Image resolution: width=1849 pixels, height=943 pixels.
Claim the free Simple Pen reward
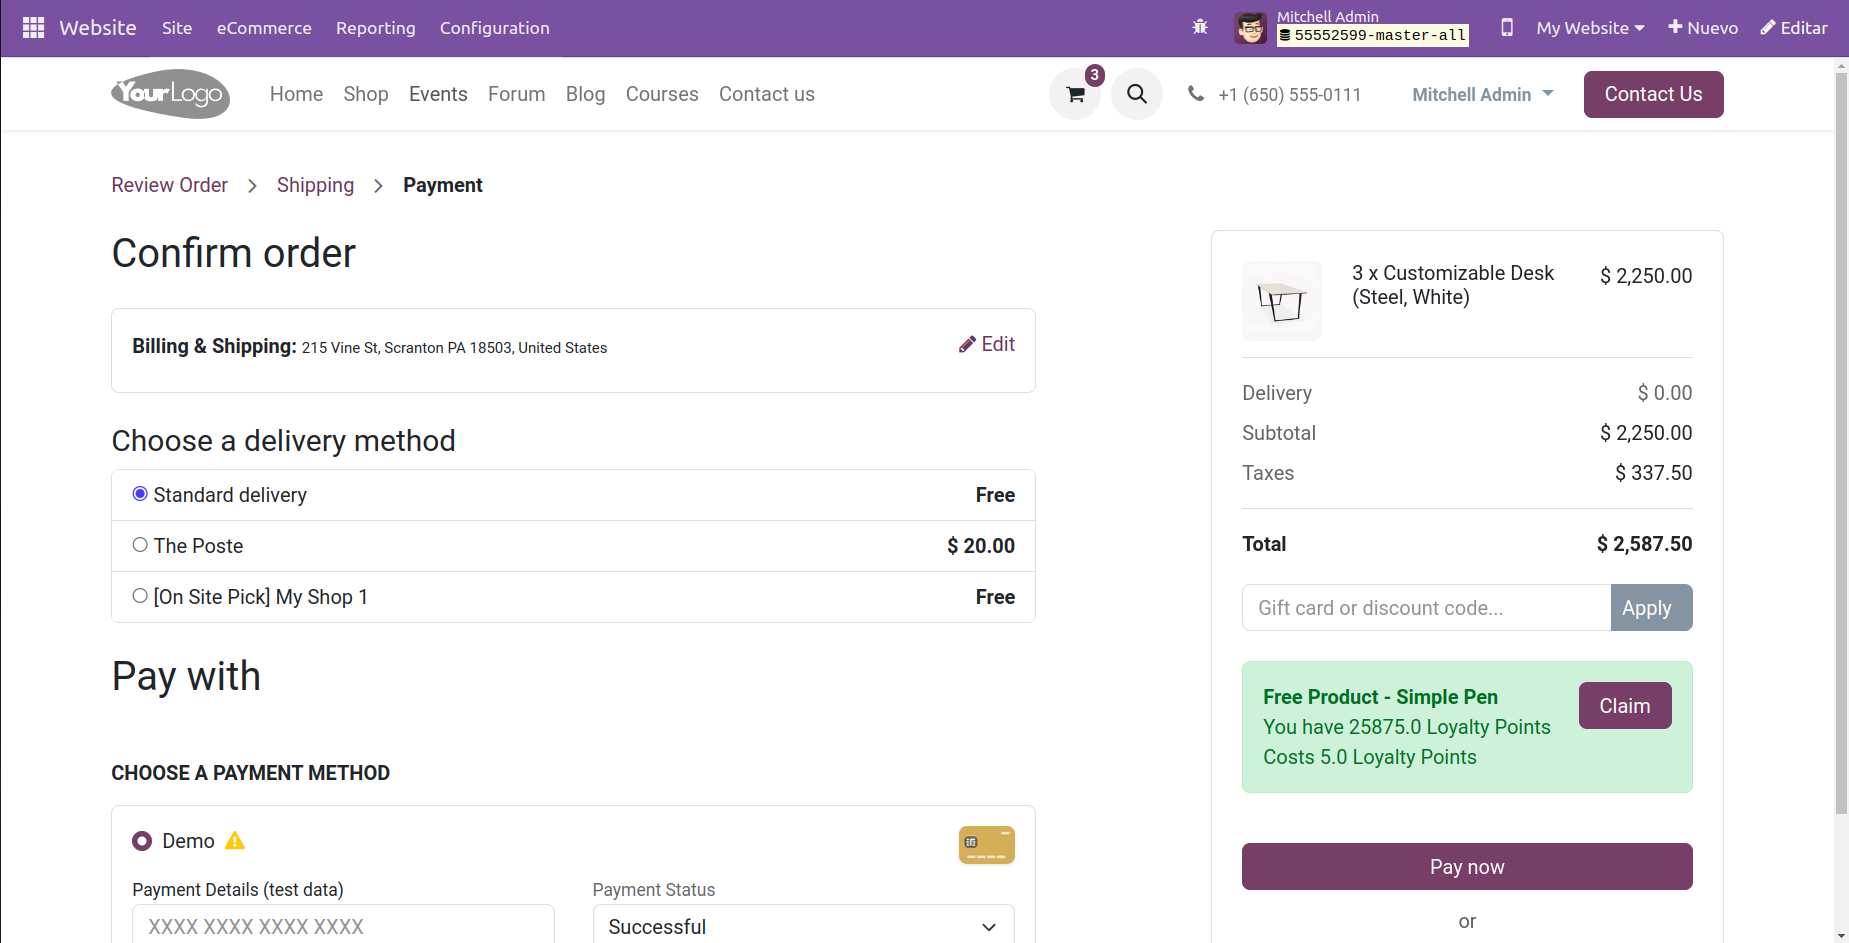1624,706
